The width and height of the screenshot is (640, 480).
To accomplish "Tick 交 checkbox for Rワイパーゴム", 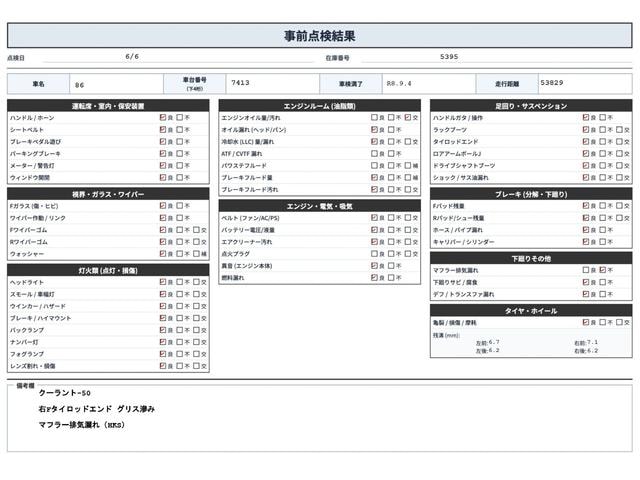I will 196,242.
